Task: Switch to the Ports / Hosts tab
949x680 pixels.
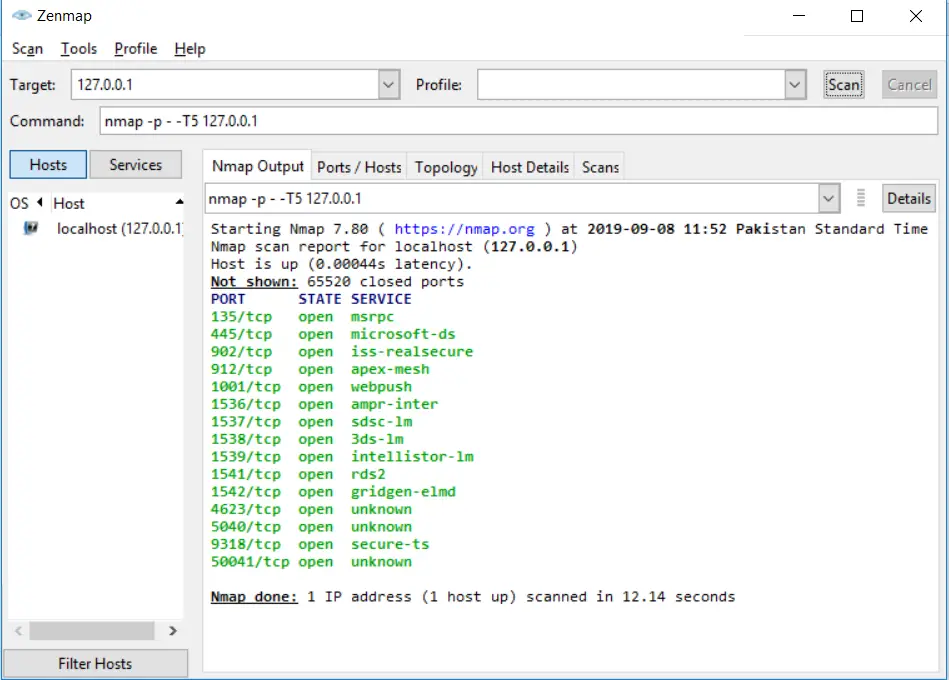Action: click(359, 167)
